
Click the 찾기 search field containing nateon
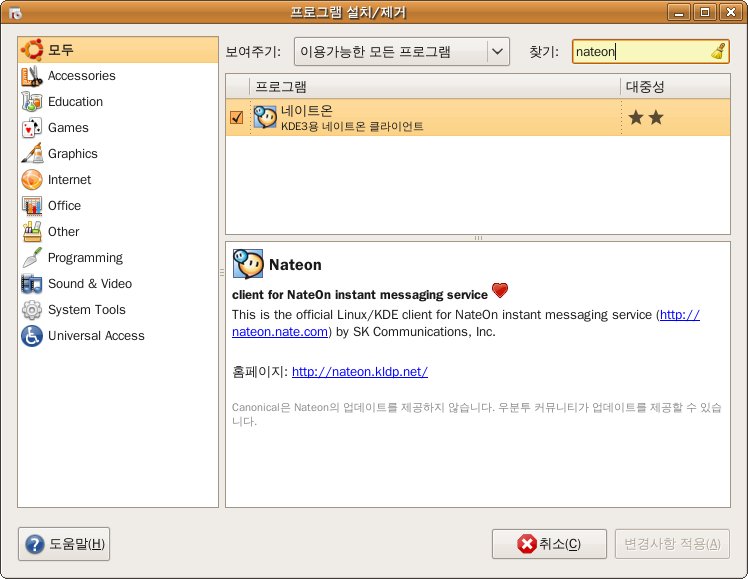pos(651,52)
